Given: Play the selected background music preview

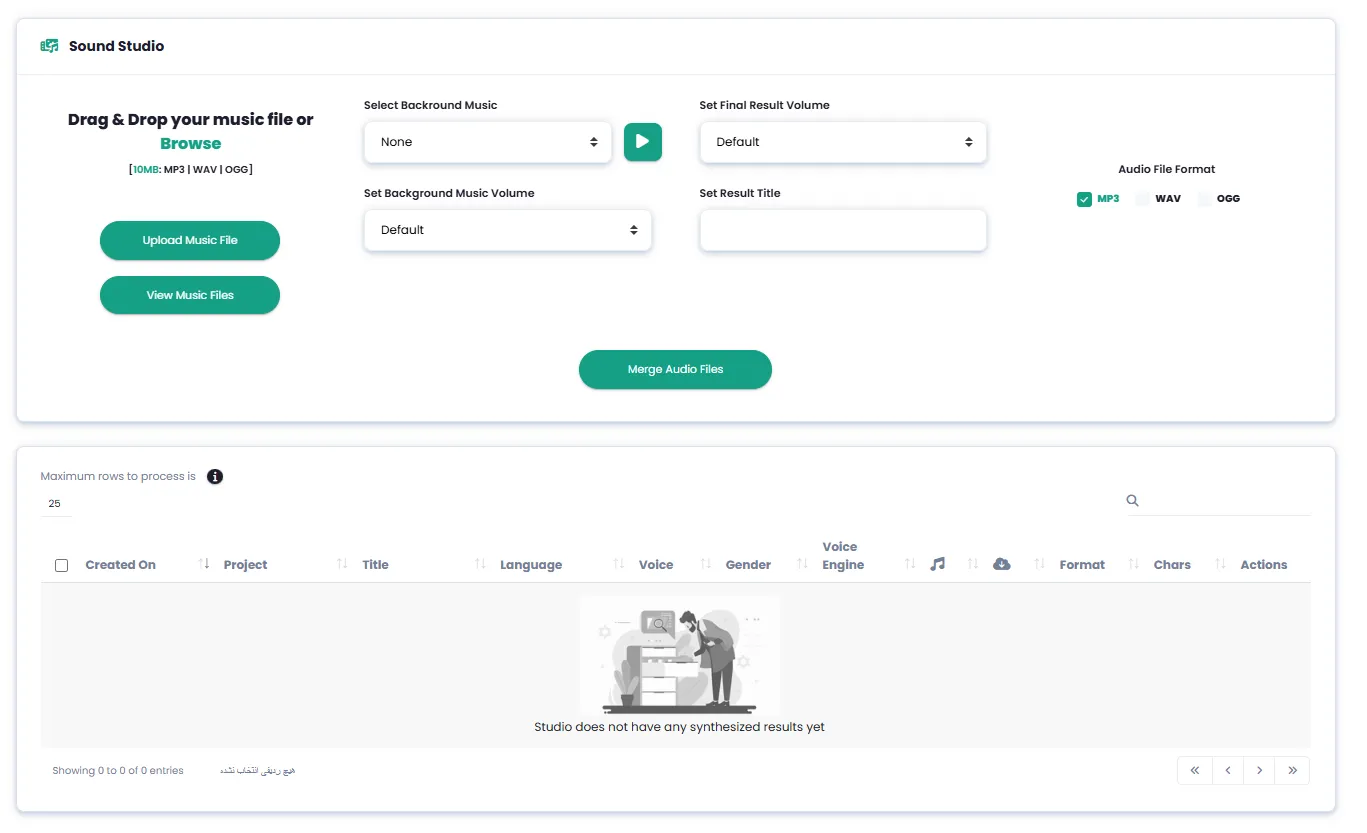Looking at the screenshot, I should coord(643,142).
